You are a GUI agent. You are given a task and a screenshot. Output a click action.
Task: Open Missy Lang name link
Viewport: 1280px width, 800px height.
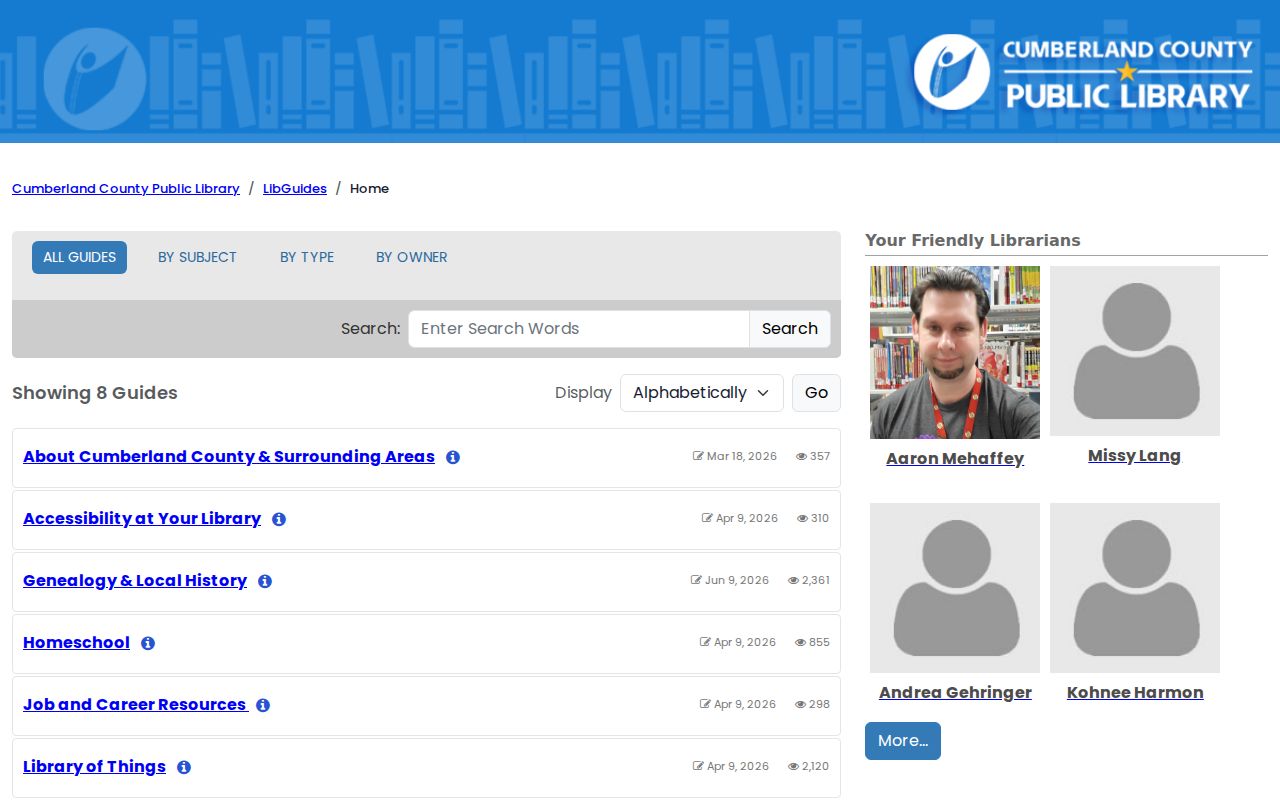click(1134, 456)
